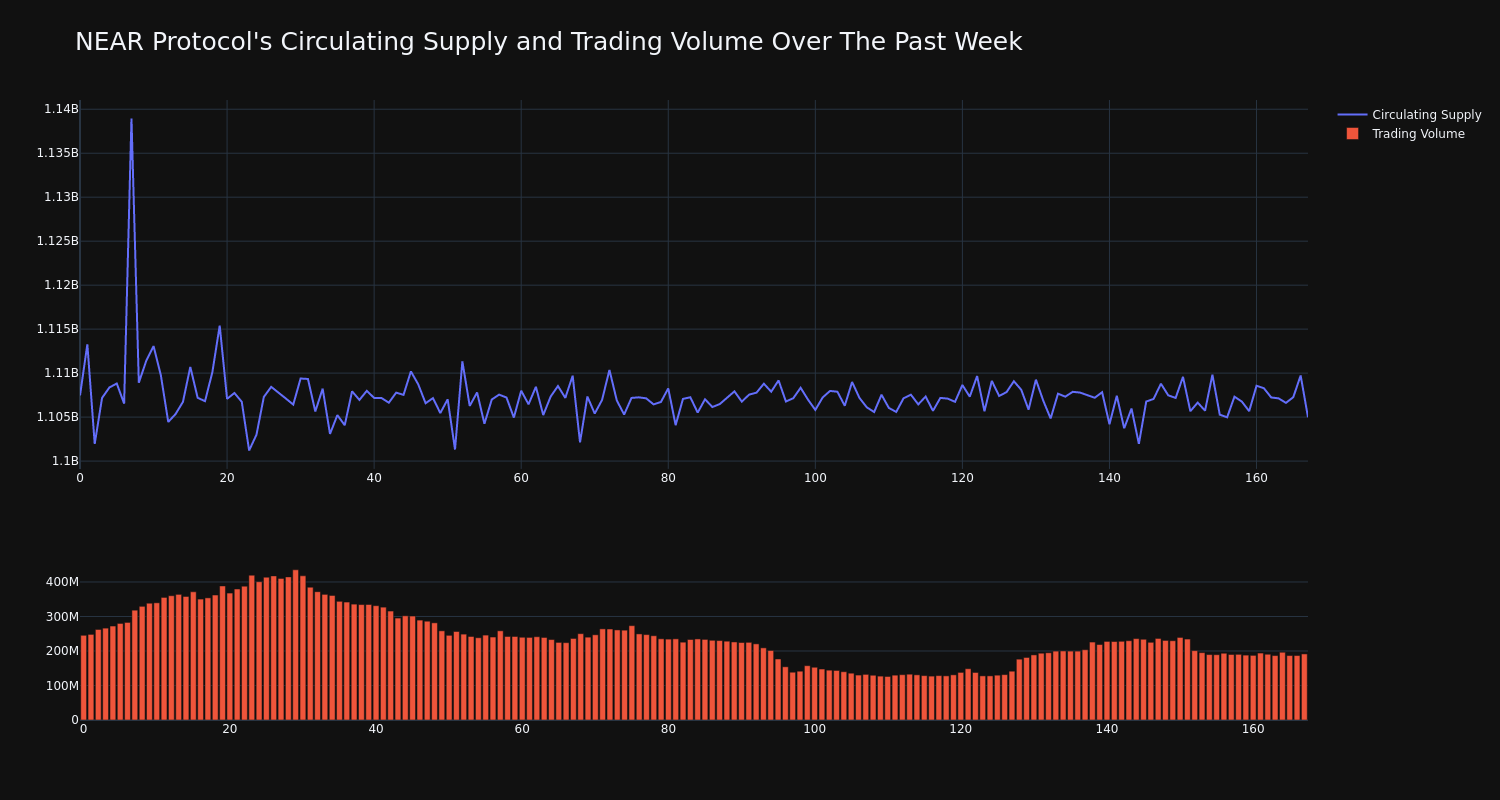Click x-axis label 100 on volume chart

click(815, 729)
